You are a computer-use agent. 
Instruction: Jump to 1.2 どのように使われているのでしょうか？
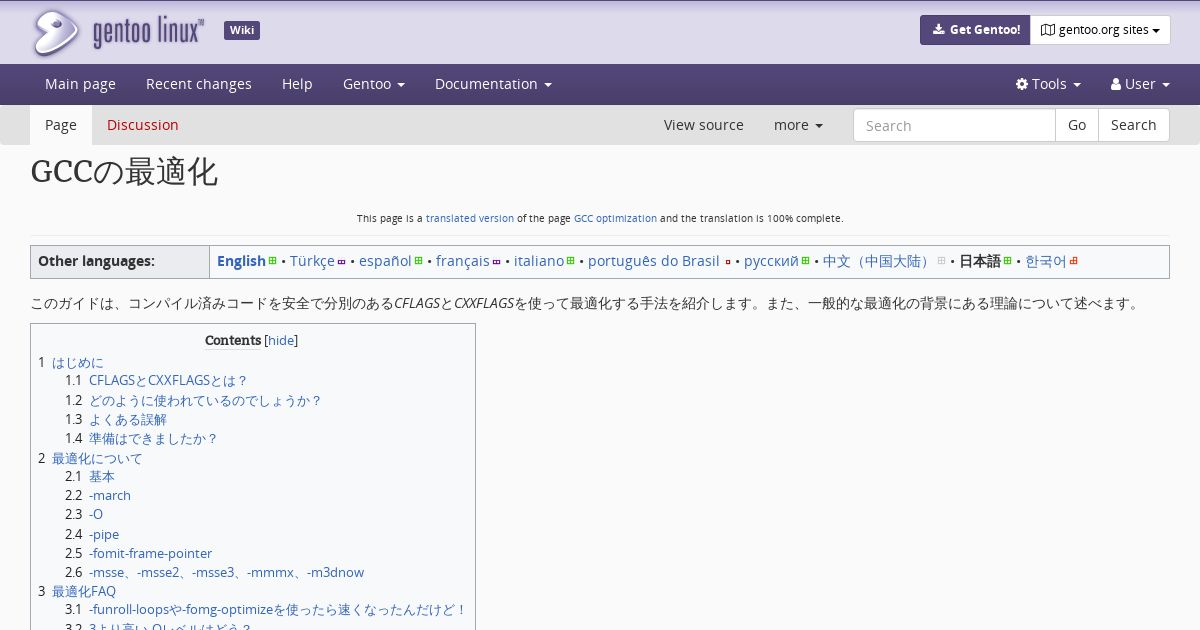pos(206,400)
